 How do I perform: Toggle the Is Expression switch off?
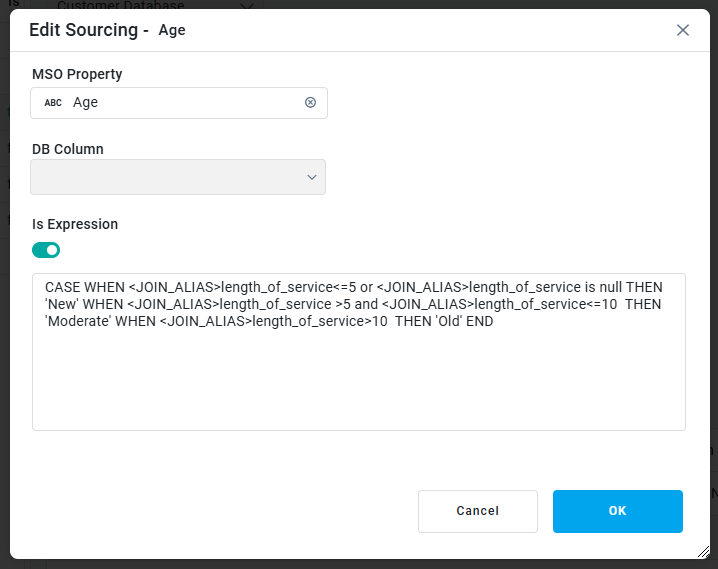(46, 250)
